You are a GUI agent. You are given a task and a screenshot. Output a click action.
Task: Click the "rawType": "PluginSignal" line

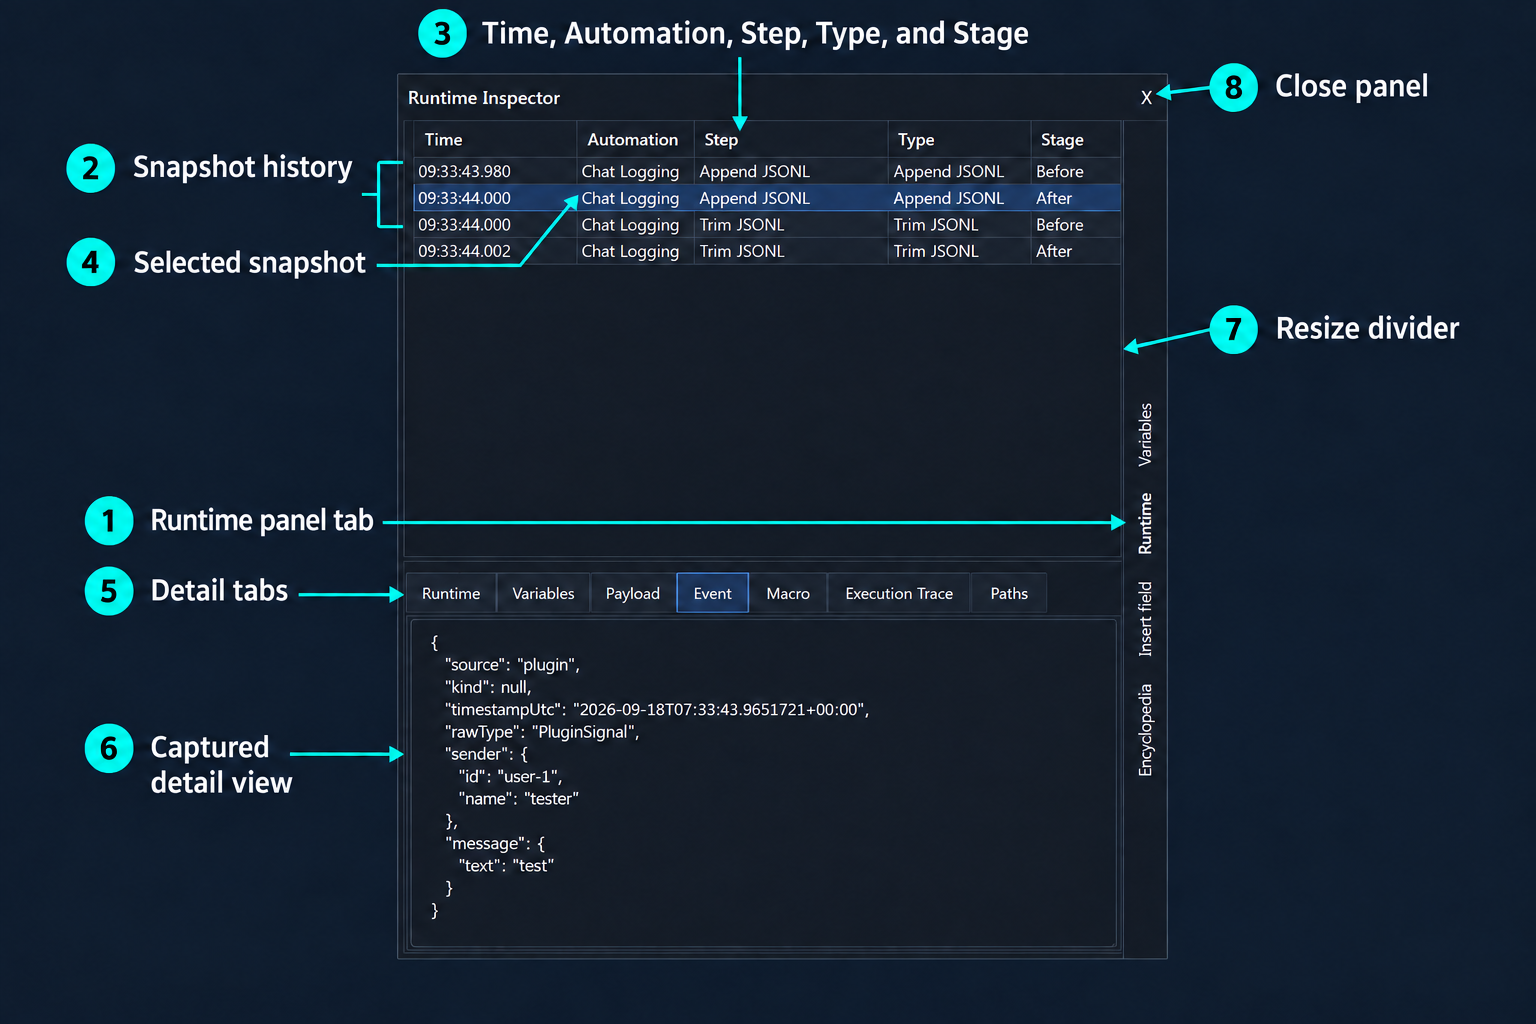(542, 732)
